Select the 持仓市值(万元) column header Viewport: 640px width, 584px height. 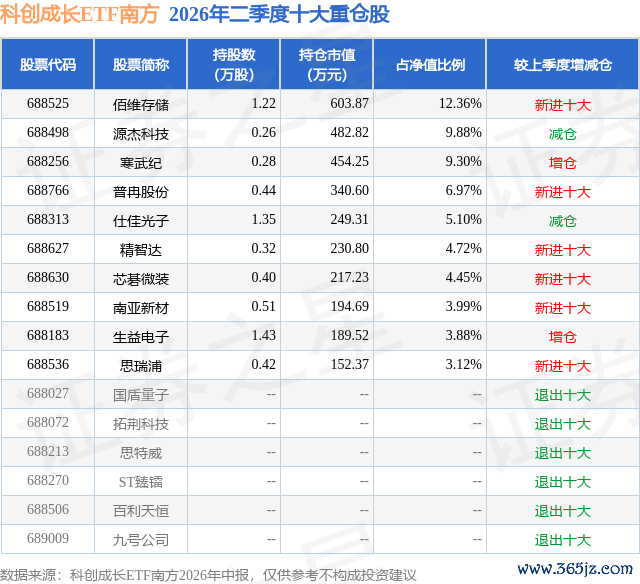click(x=327, y=64)
